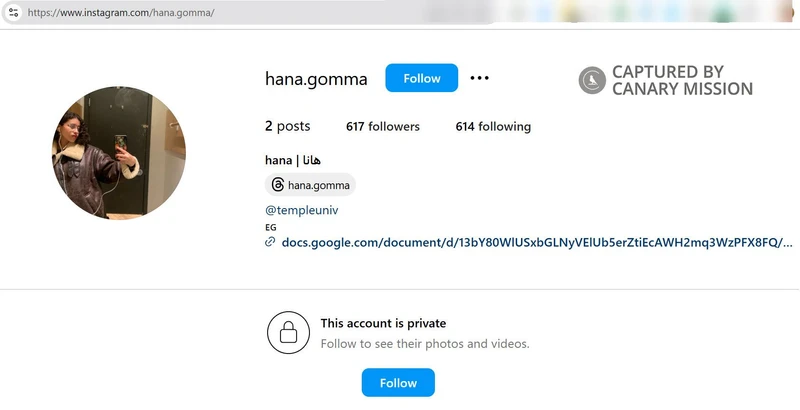Click the Captured by Canary Mission text

pyautogui.click(x=682, y=80)
